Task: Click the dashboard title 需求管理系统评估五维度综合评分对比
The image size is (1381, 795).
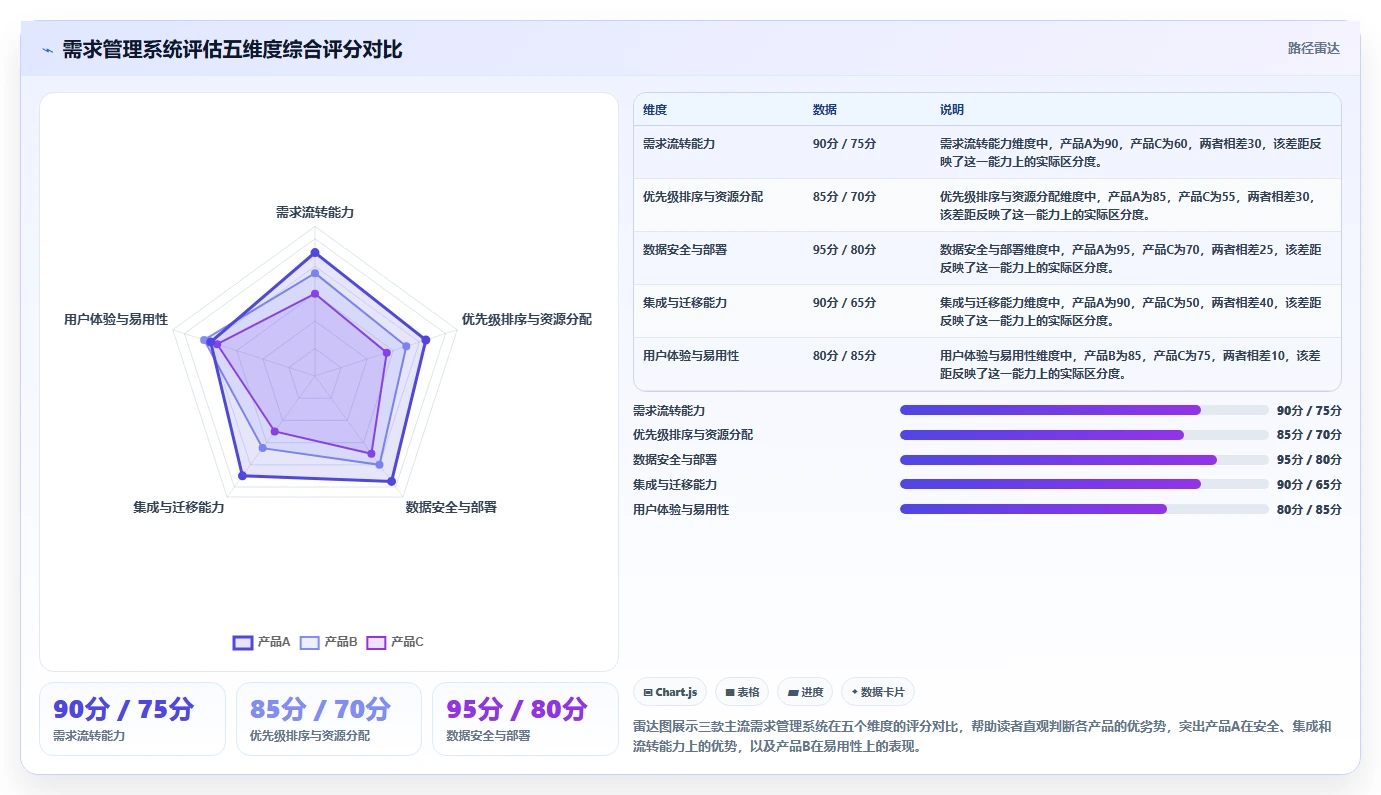Action: [232, 49]
